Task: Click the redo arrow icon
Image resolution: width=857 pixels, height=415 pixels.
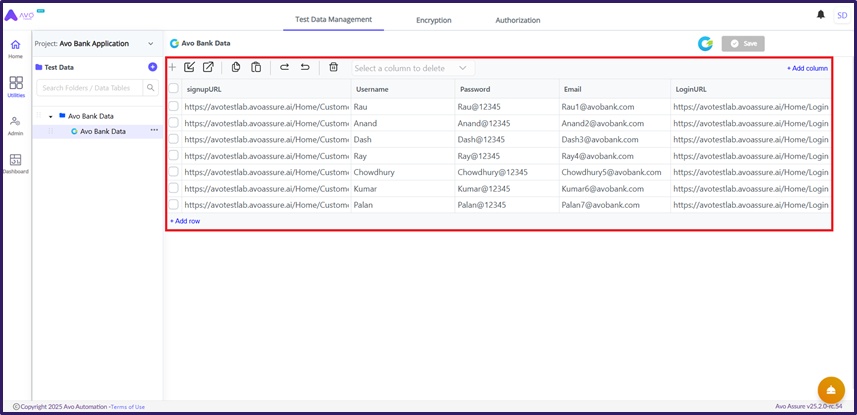Action: point(285,68)
